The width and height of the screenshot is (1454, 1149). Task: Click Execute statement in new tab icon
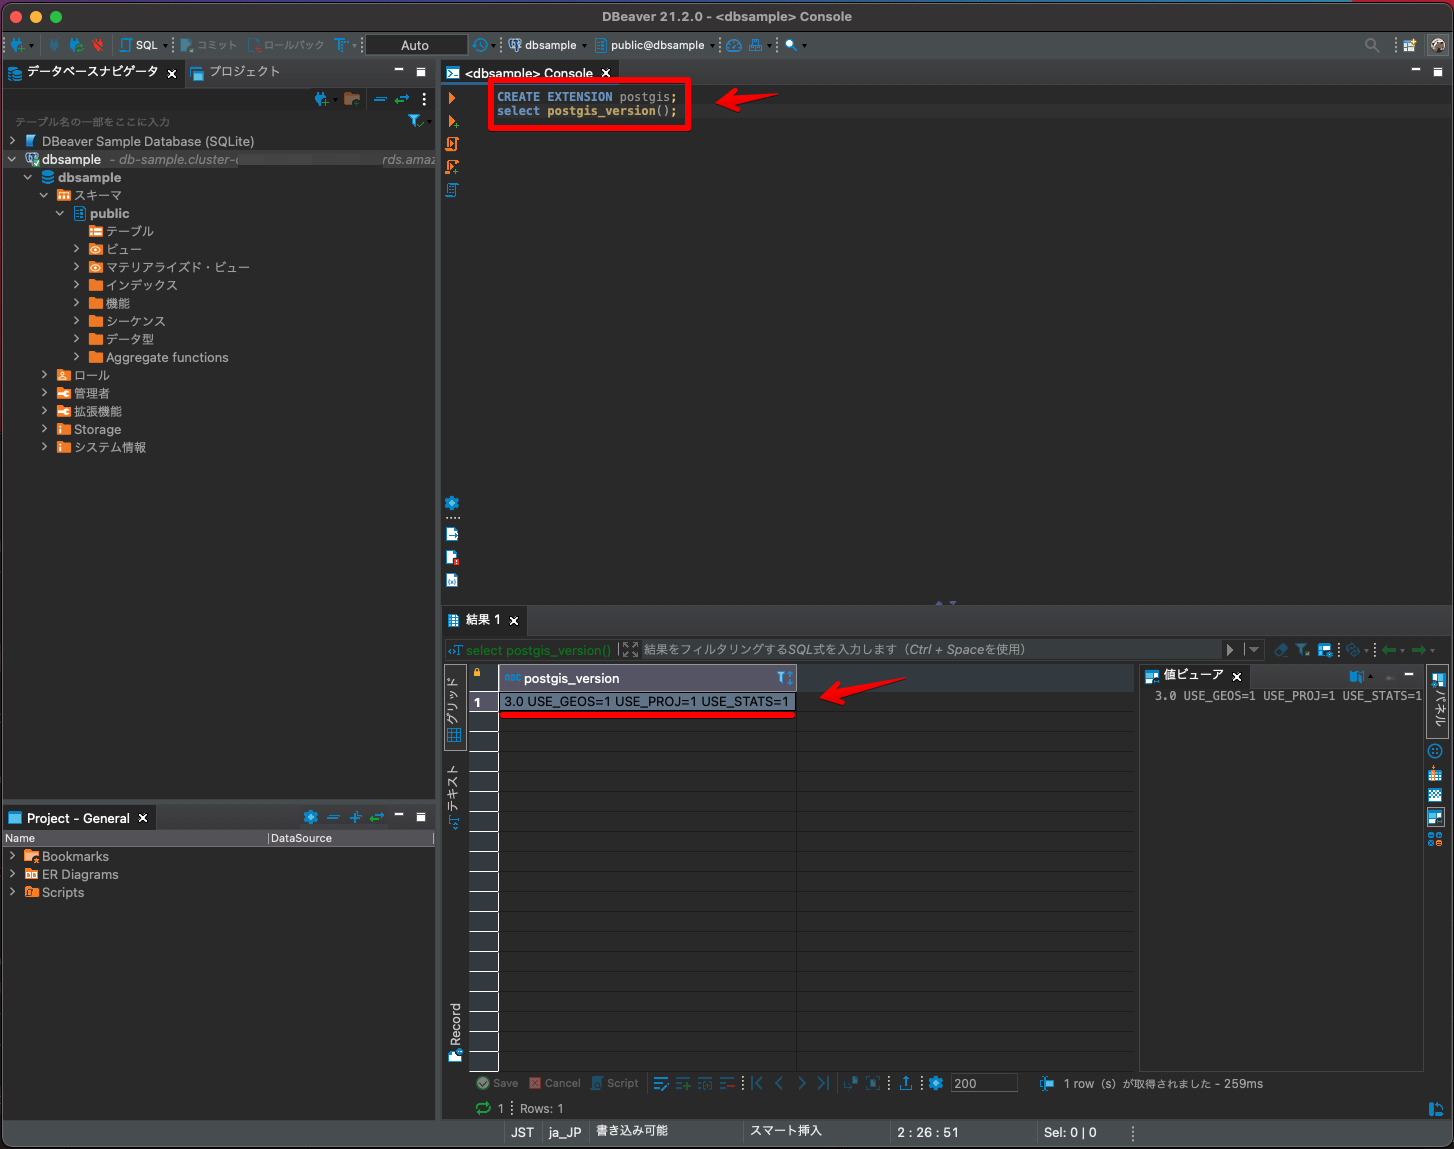click(452, 121)
